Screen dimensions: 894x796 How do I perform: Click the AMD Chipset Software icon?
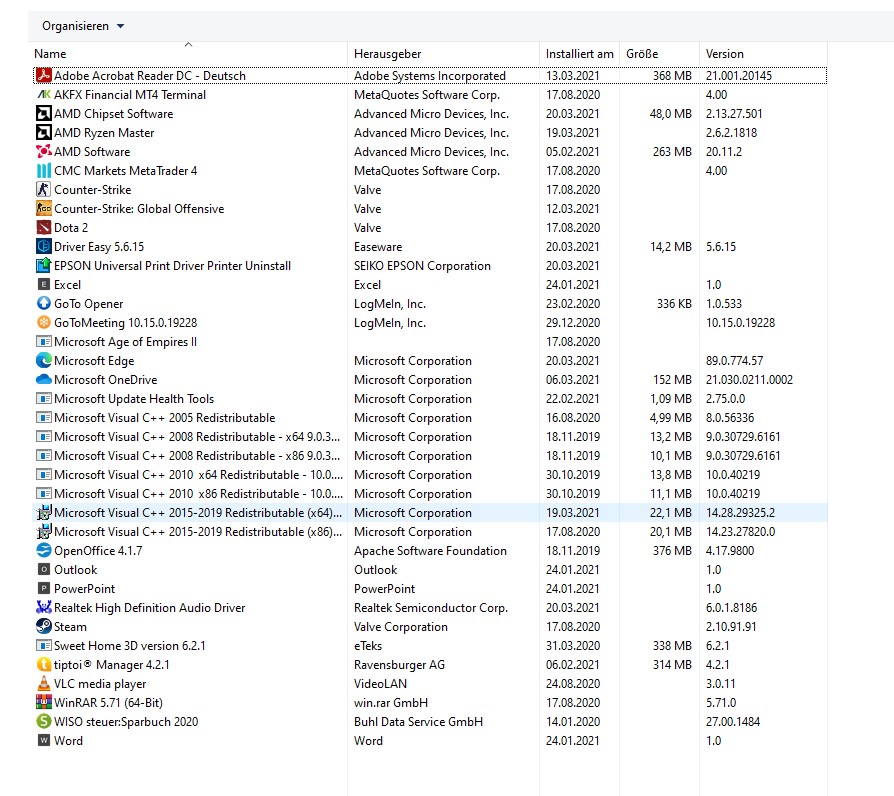tap(43, 113)
